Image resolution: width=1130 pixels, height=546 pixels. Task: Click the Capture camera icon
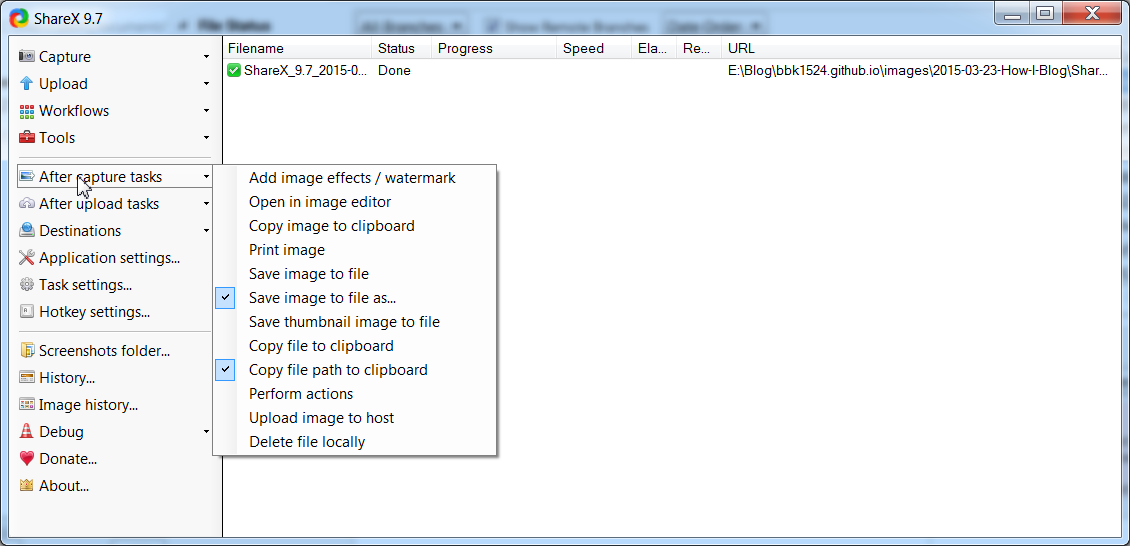(27, 56)
